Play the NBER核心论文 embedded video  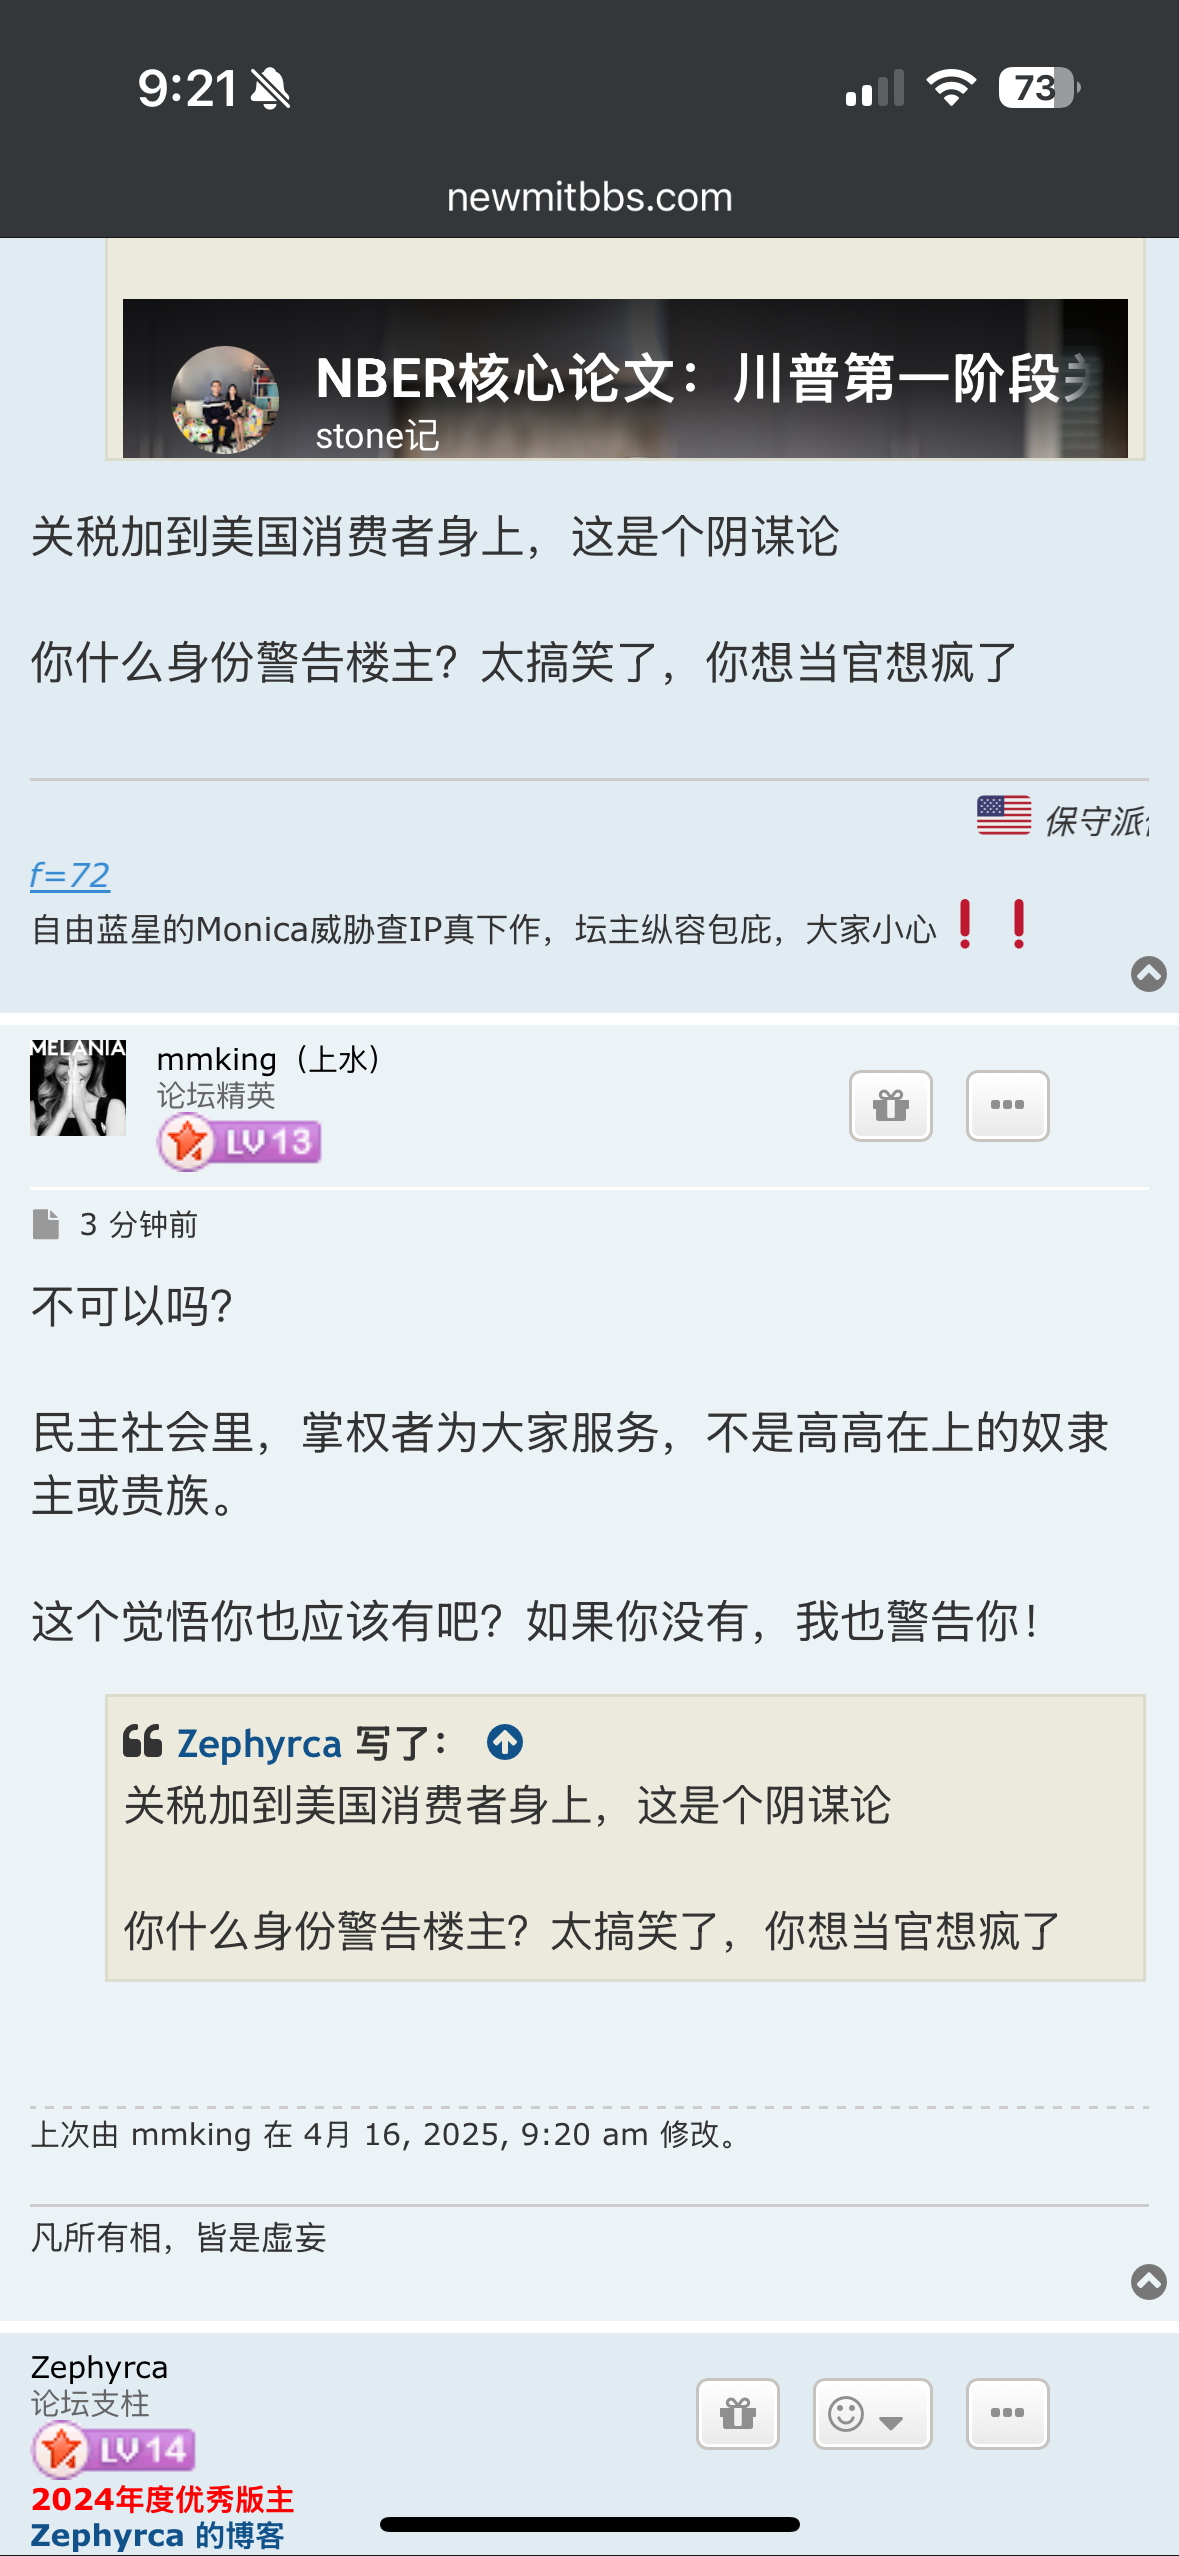coord(625,379)
